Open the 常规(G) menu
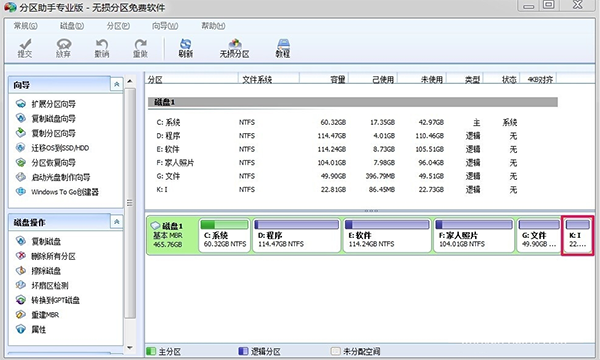This screenshot has width=600, height=360. pyautogui.click(x=26, y=26)
